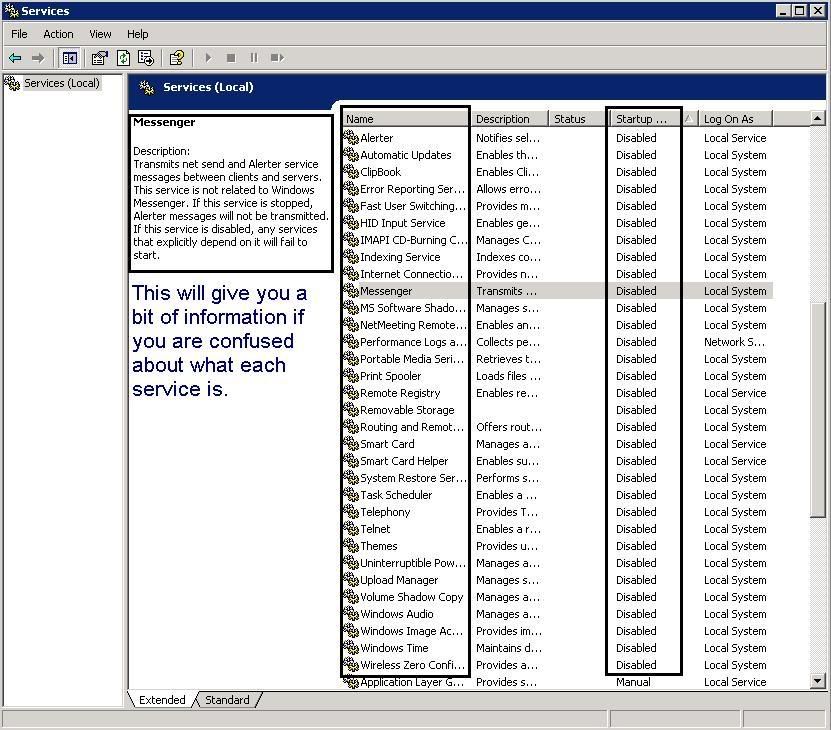Open the View menu
The height and width of the screenshot is (730, 831).
tap(100, 34)
